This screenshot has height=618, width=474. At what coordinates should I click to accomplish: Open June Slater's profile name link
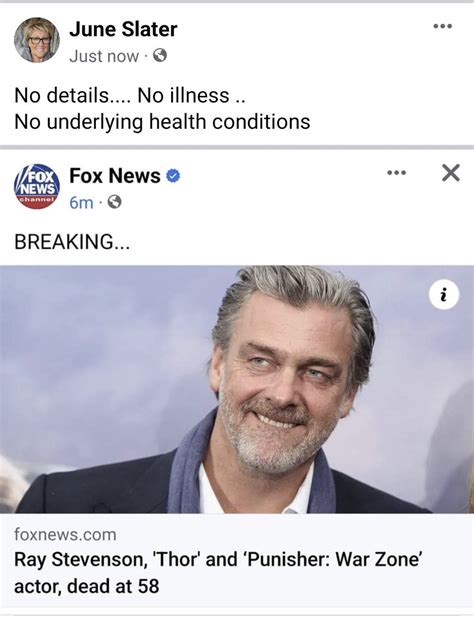click(123, 29)
